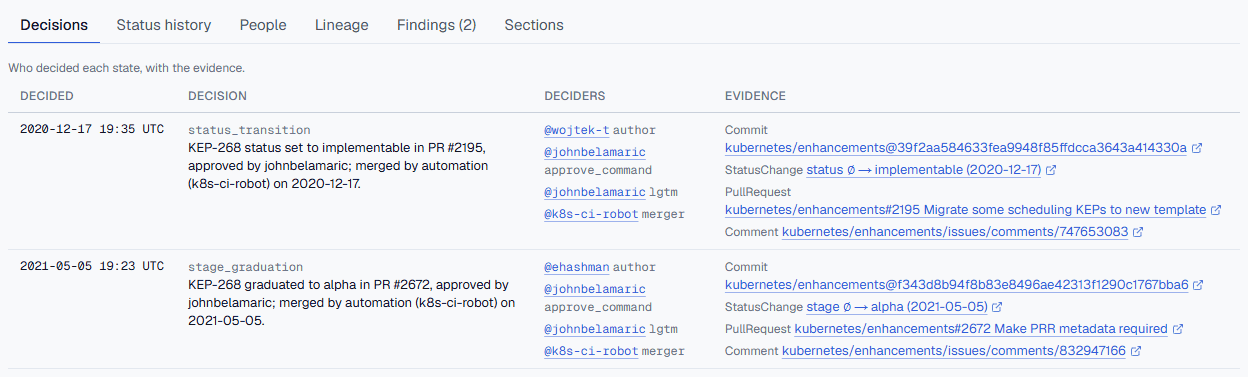This screenshot has width=1248, height=377.
Task: Select timestamp 2021-05-05 19:23 UTC
Action: [x=92, y=267]
